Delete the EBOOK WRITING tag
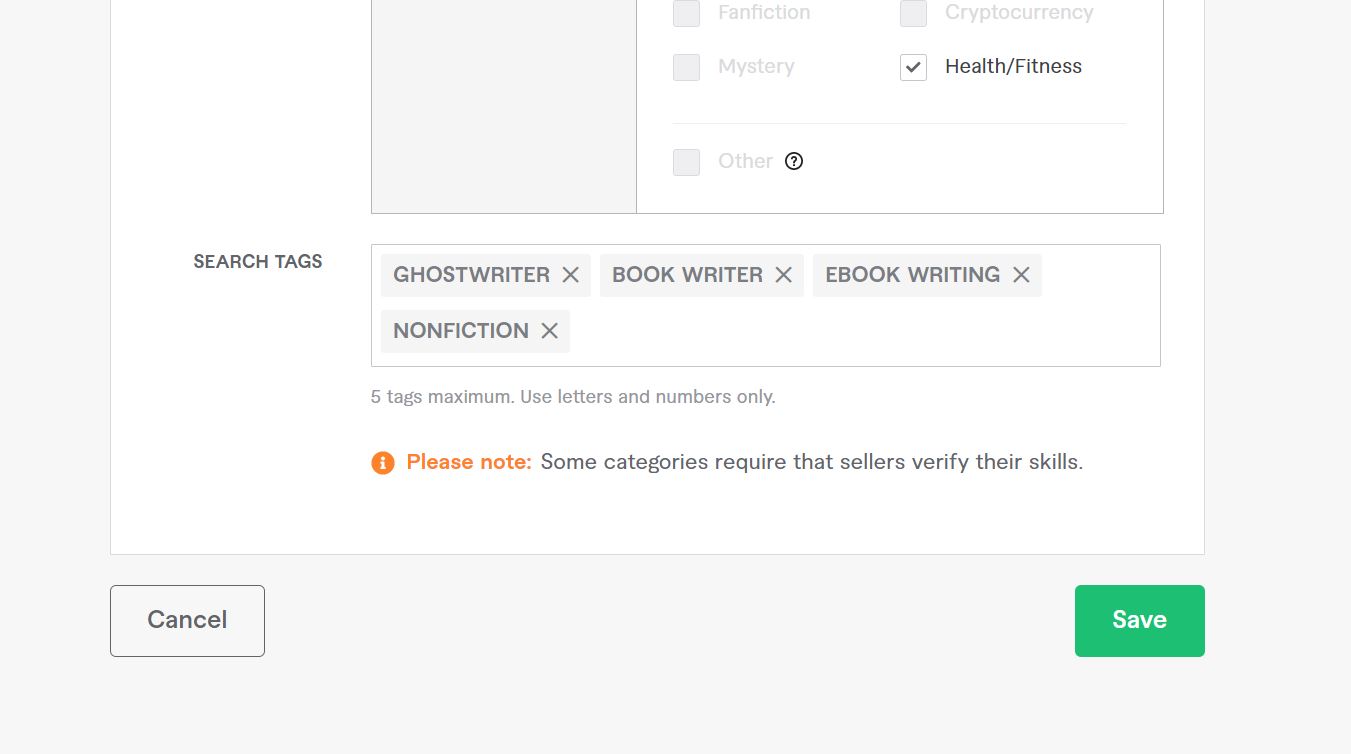 tap(1021, 275)
